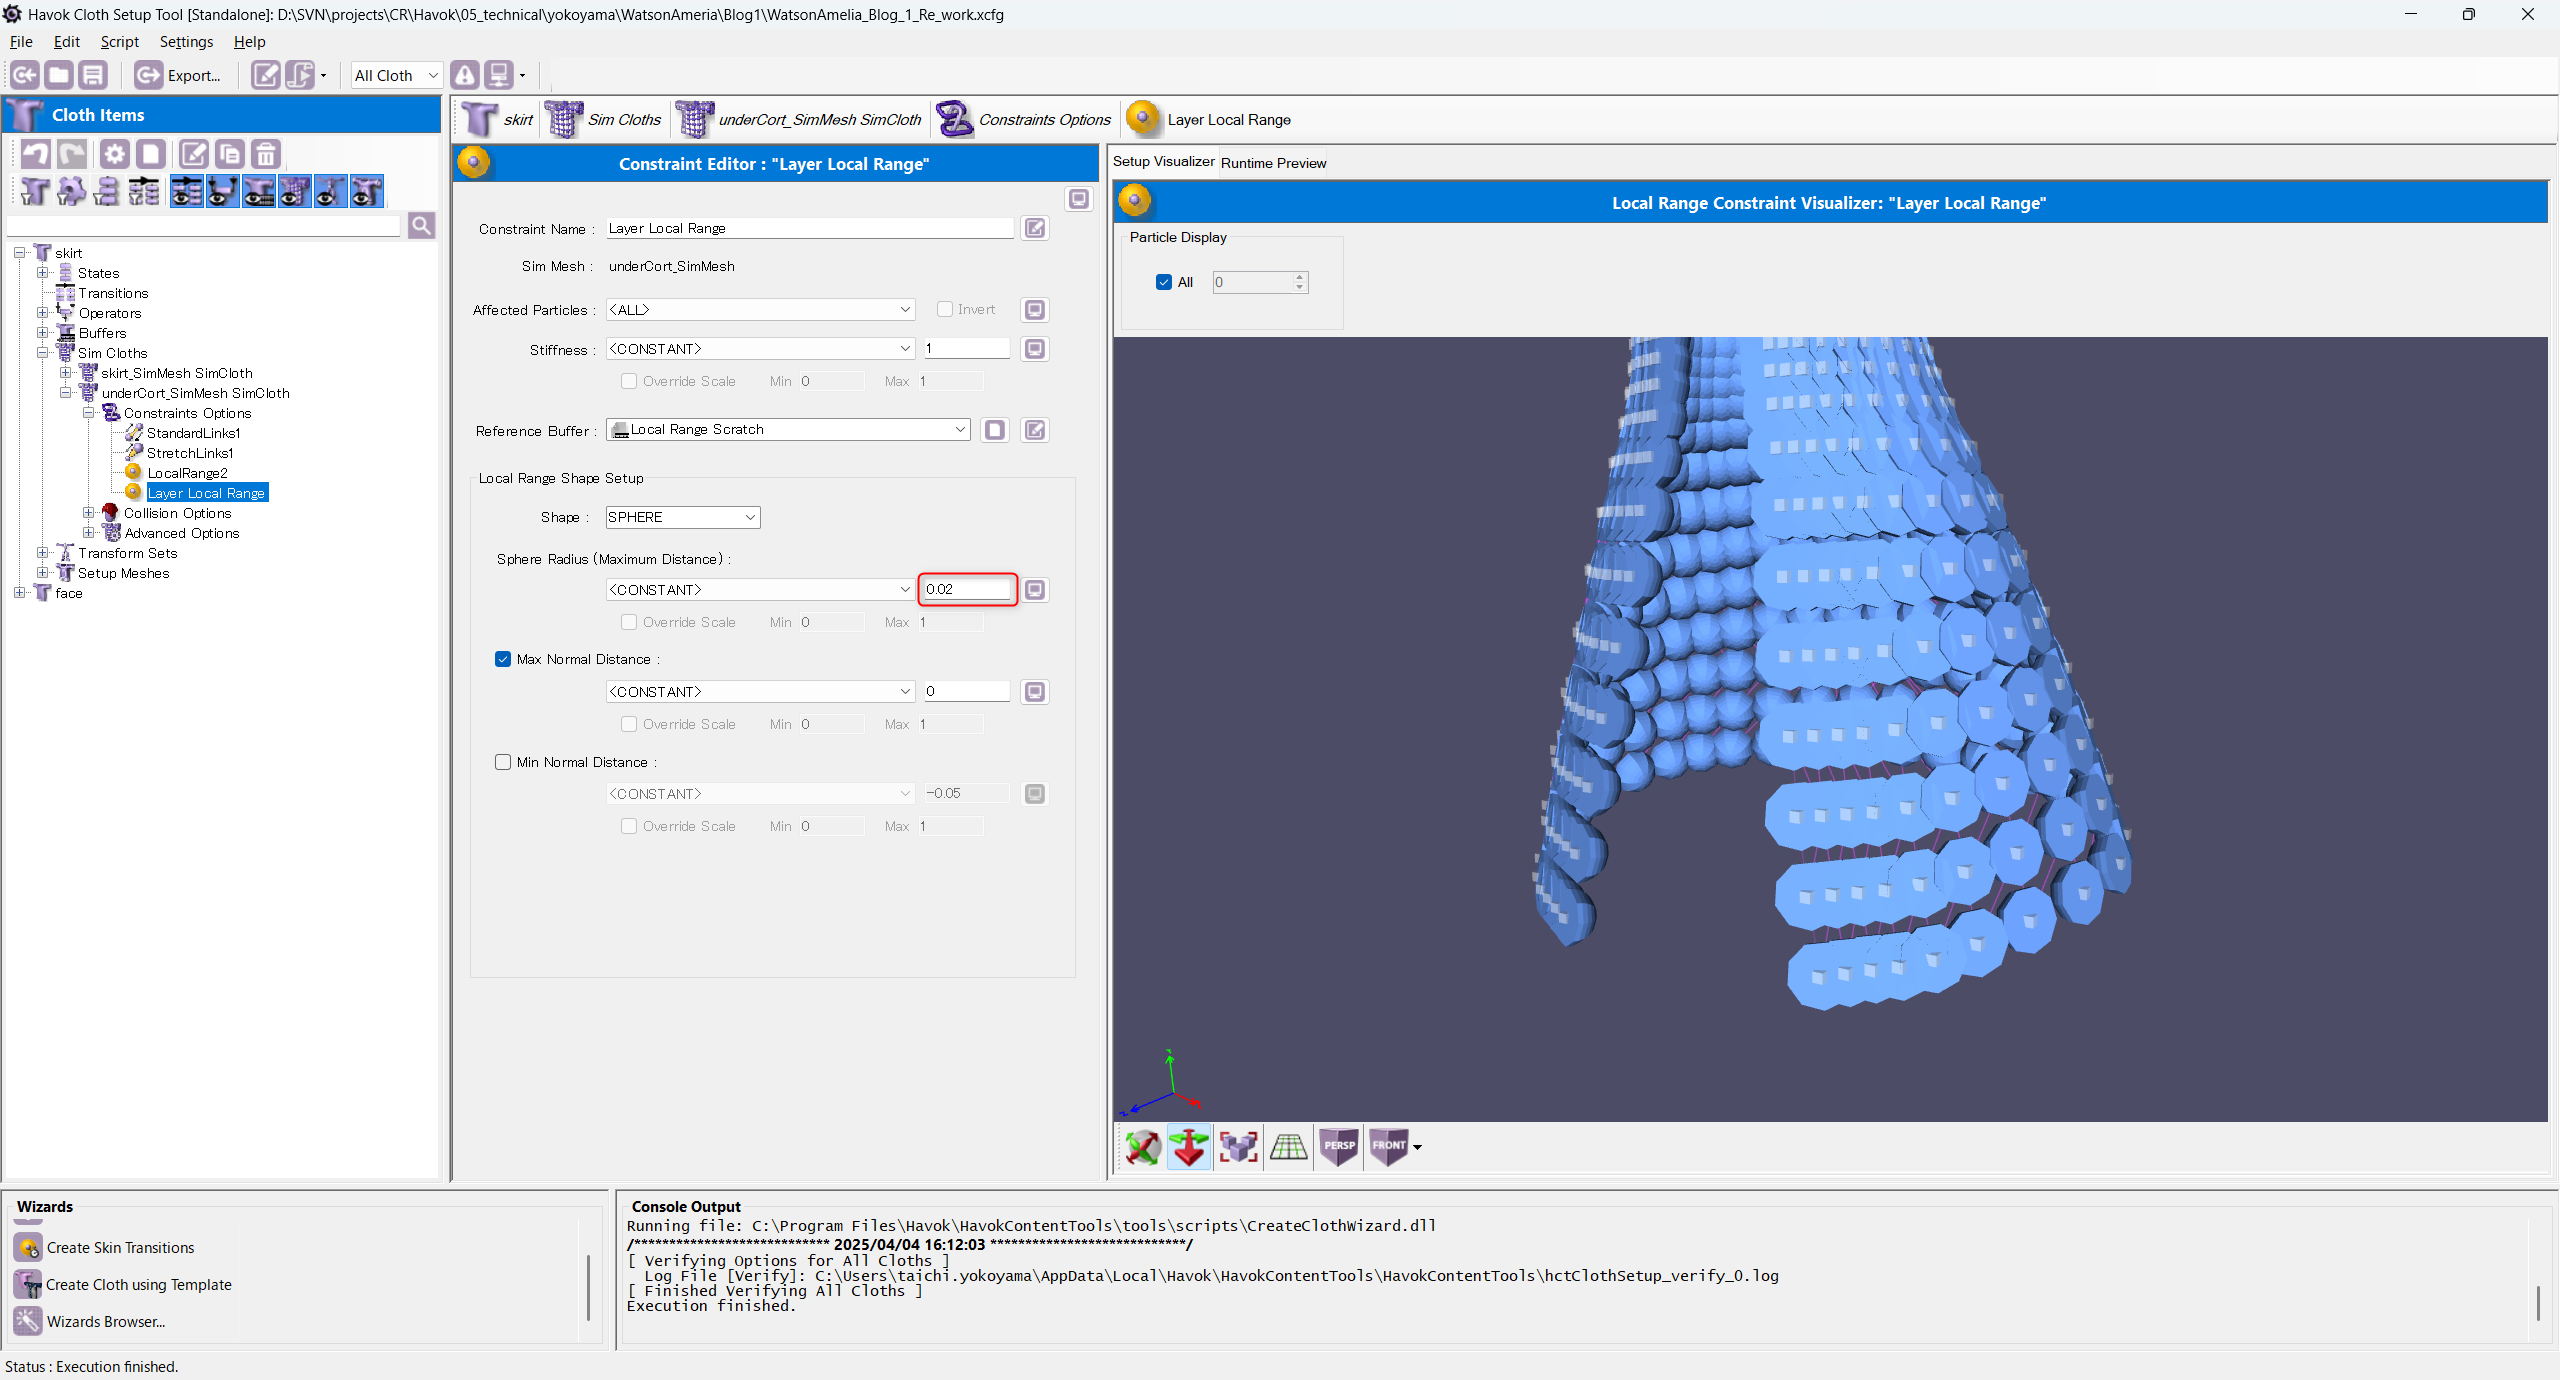Image resolution: width=2560 pixels, height=1380 pixels.
Task: Open the Shape SPHERE dropdown
Action: 683,517
